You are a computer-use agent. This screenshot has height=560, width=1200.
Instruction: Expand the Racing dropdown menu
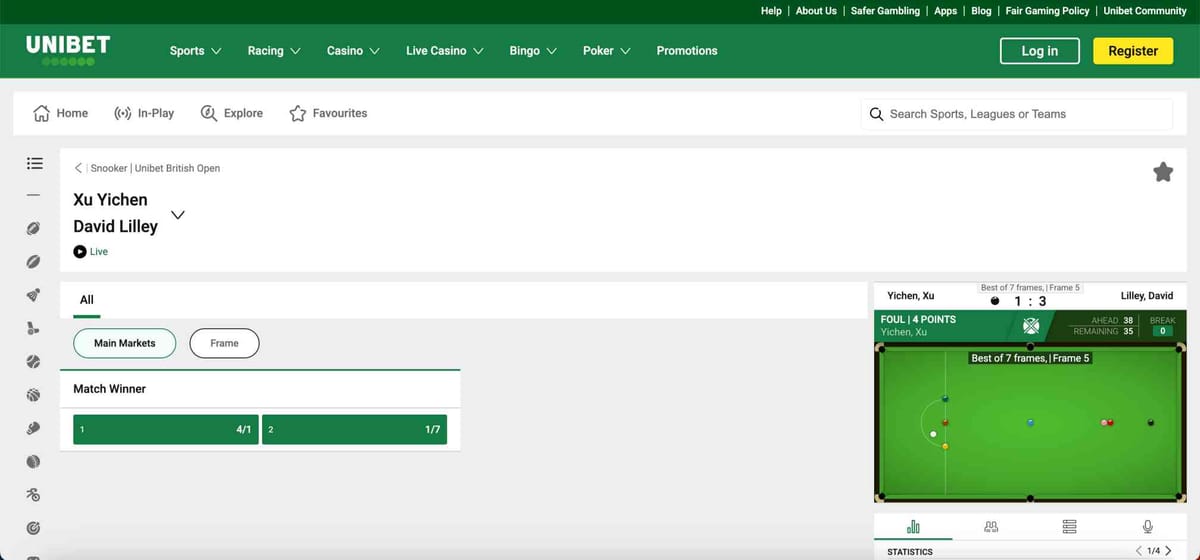tap(274, 51)
